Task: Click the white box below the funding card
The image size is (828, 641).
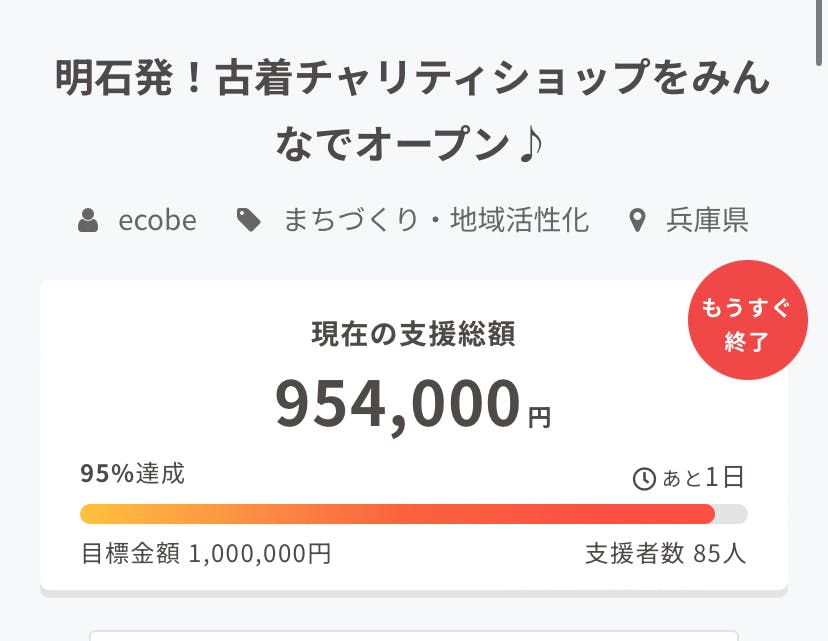Action: [413, 635]
